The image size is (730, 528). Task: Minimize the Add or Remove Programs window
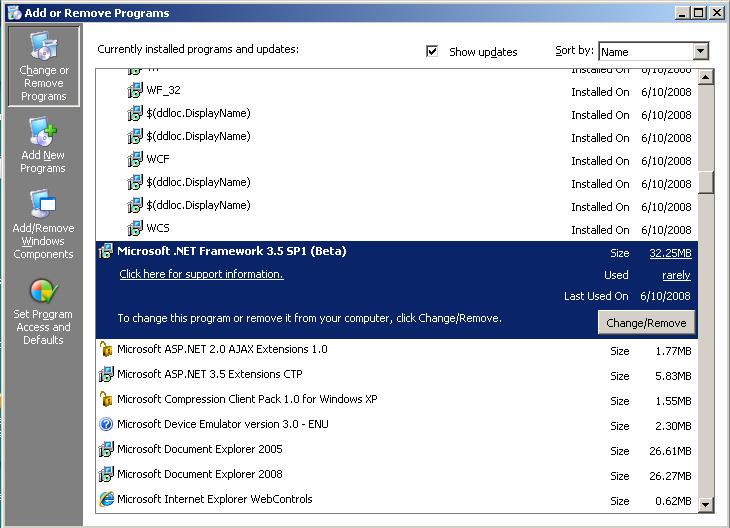coord(682,13)
